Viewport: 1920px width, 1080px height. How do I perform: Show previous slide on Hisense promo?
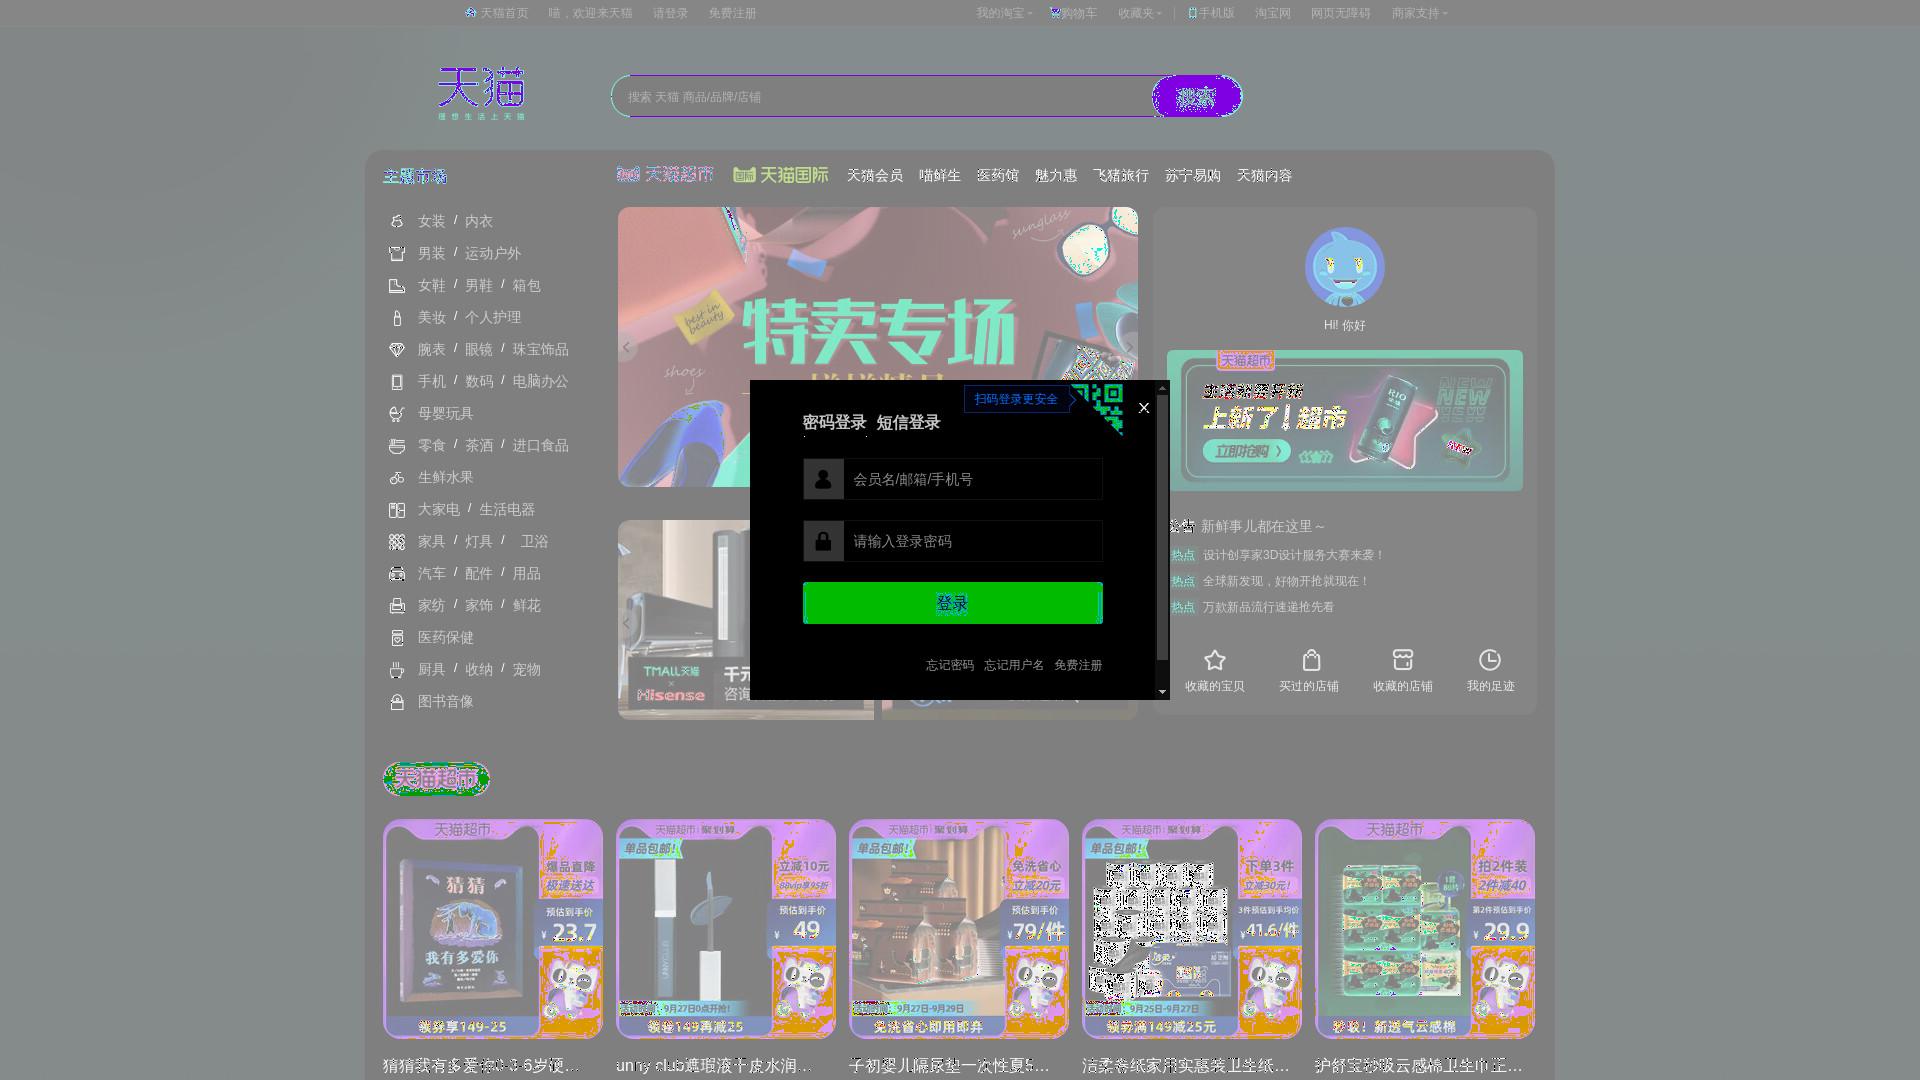pos(627,622)
